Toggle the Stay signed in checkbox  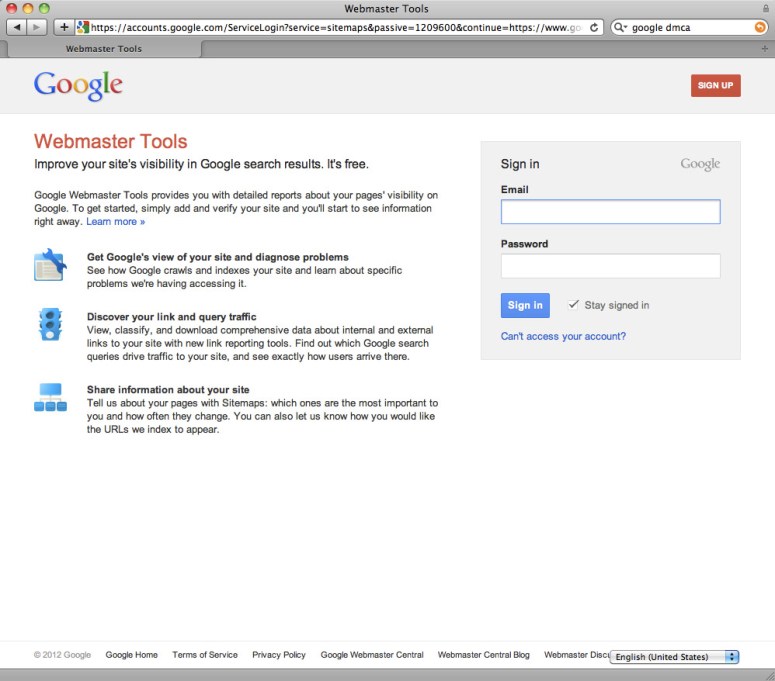tap(573, 305)
